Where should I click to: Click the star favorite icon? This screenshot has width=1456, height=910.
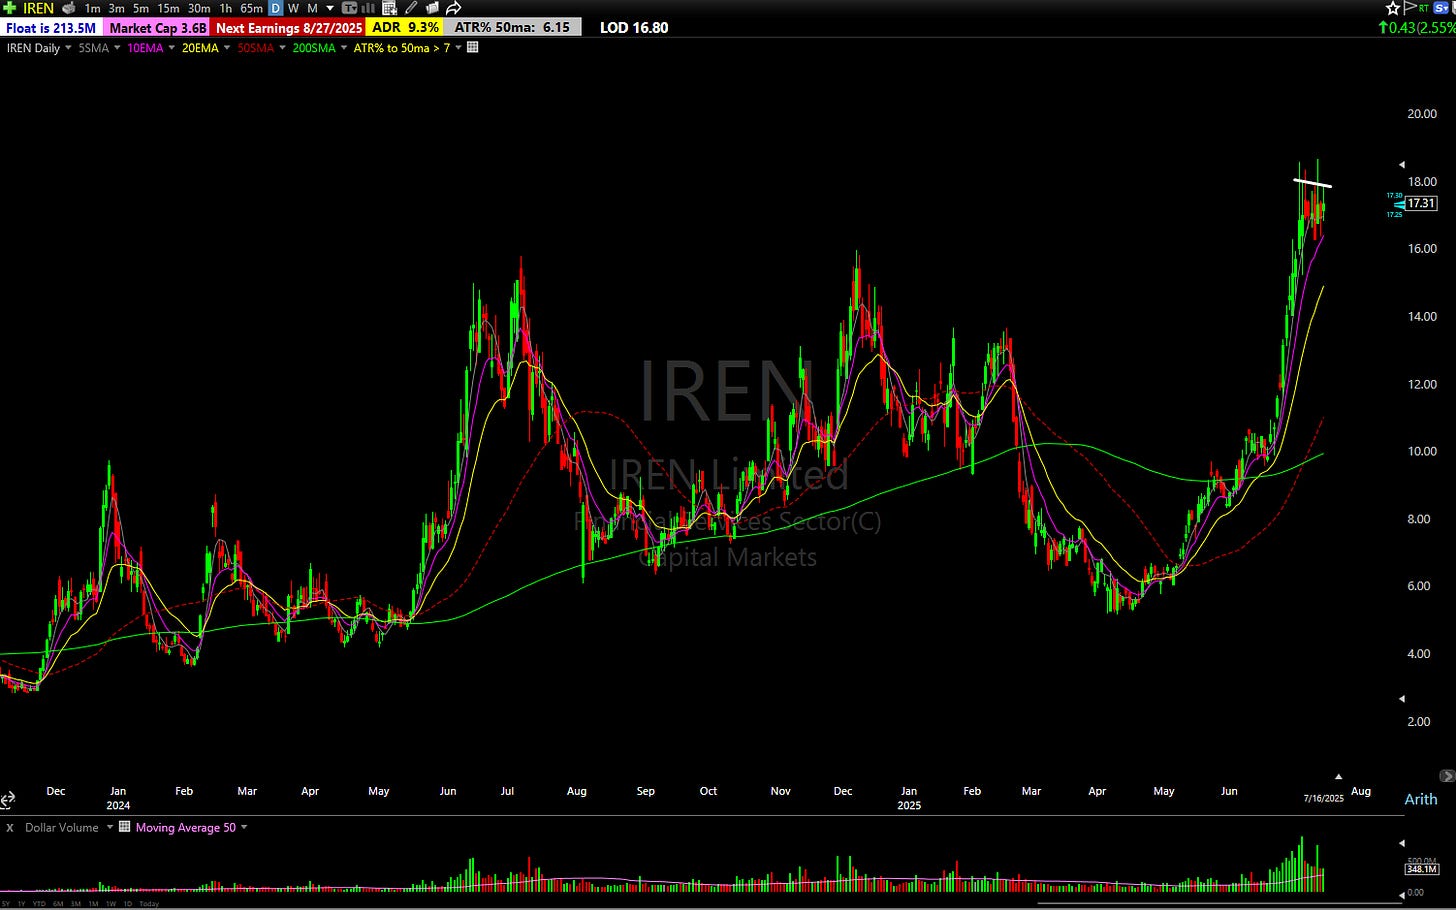[1393, 8]
